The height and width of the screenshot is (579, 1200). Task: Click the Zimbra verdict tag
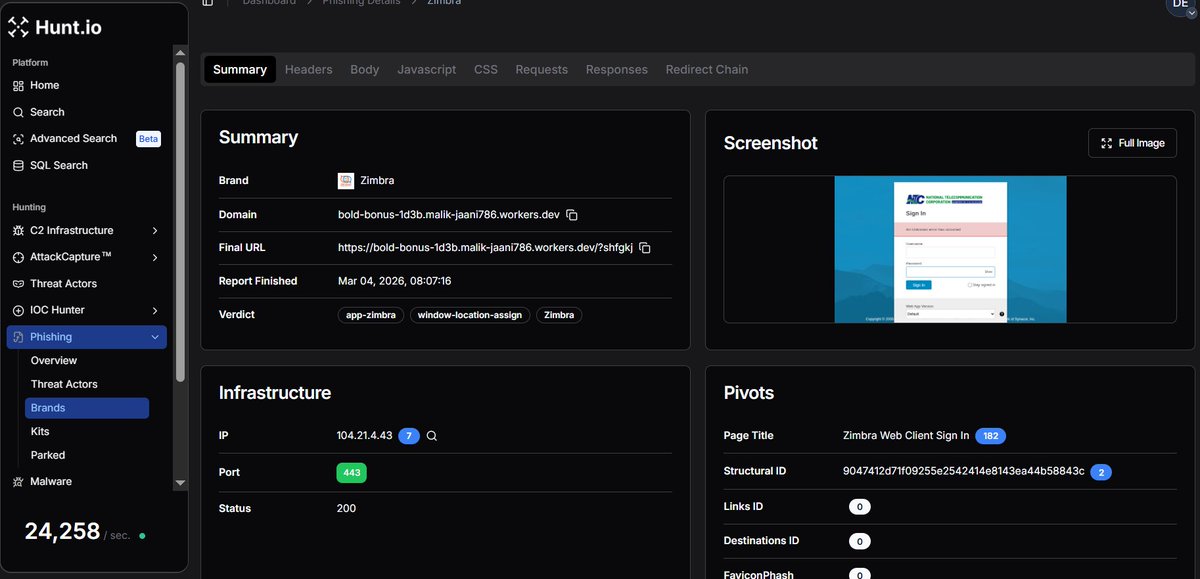click(x=560, y=315)
